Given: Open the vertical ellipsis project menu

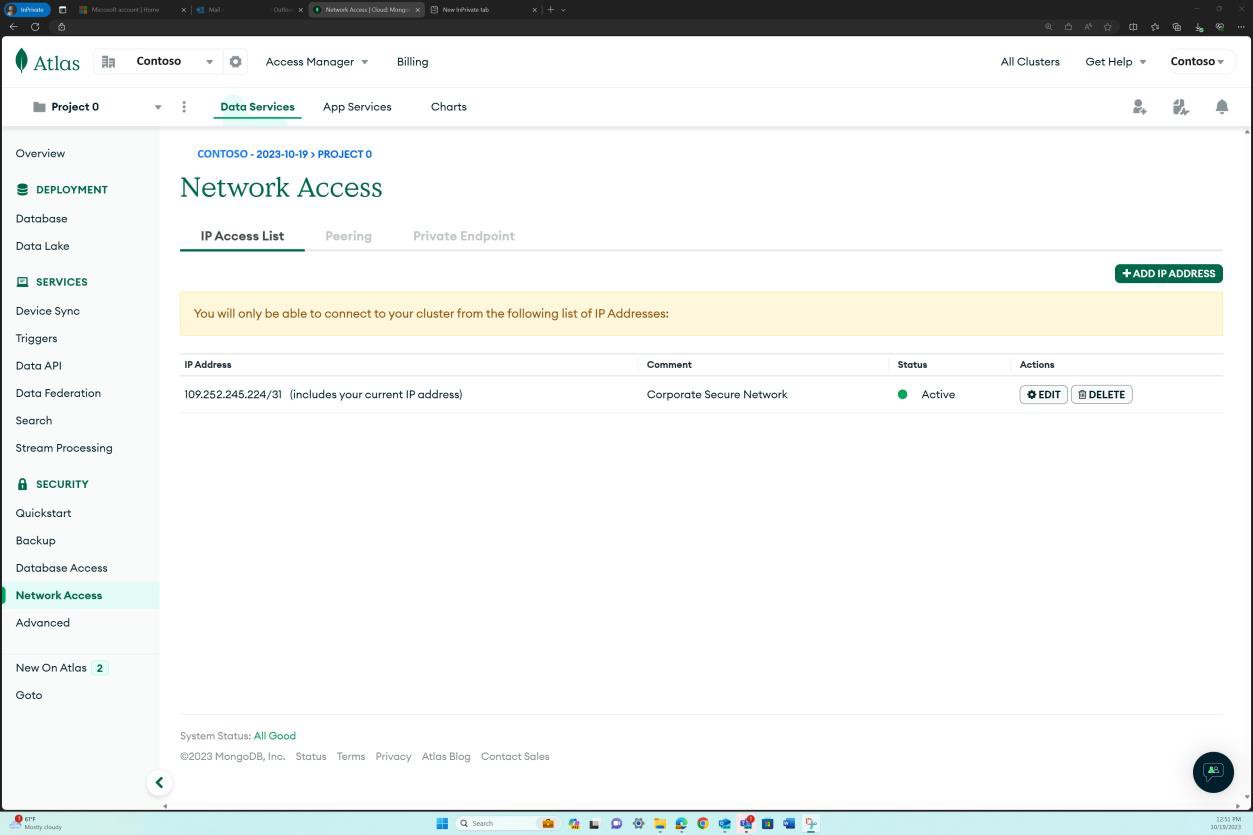Looking at the screenshot, I should point(184,106).
